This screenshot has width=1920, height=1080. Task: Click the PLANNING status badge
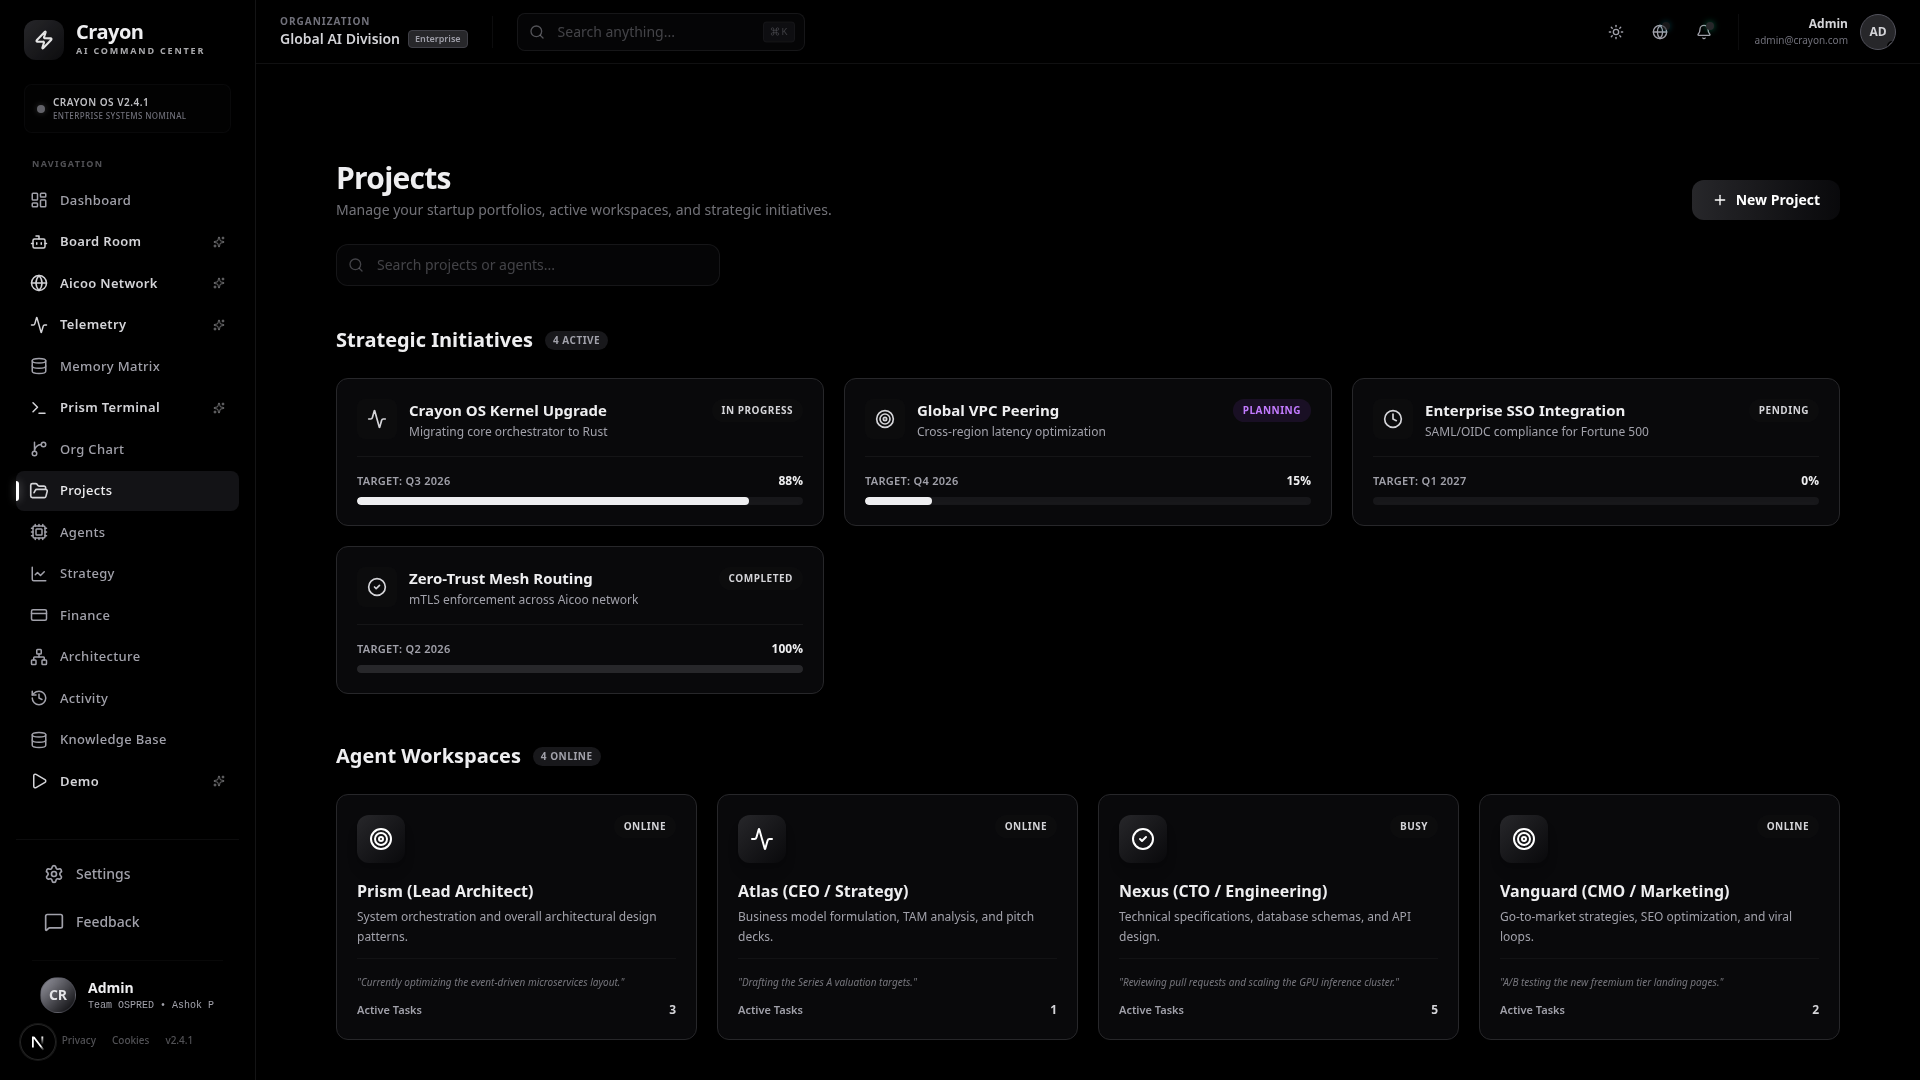1272,410
